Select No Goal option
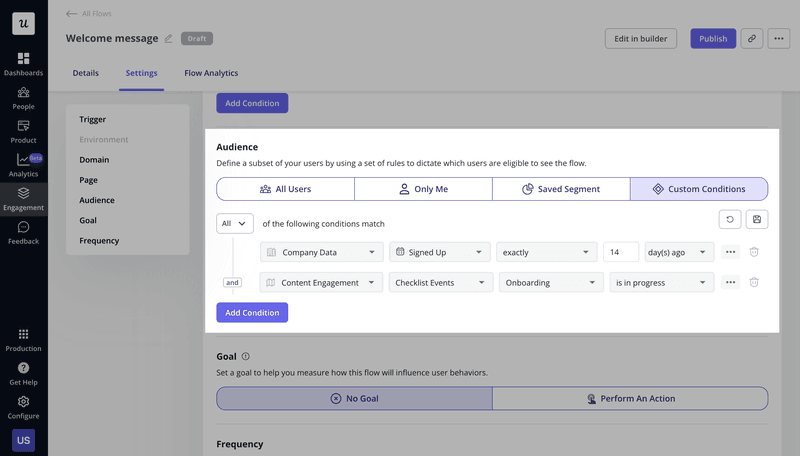Image resolution: width=800 pixels, height=456 pixels. tap(354, 398)
